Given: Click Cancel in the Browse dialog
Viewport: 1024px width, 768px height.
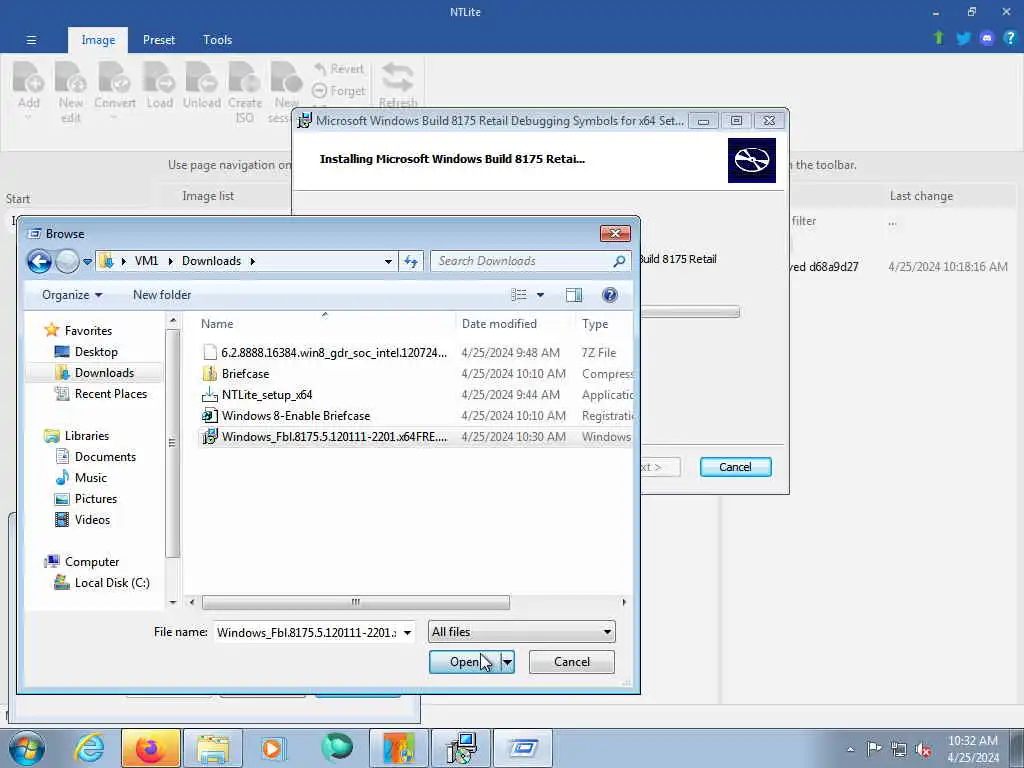Looking at the screenshot, I should 571,662.
